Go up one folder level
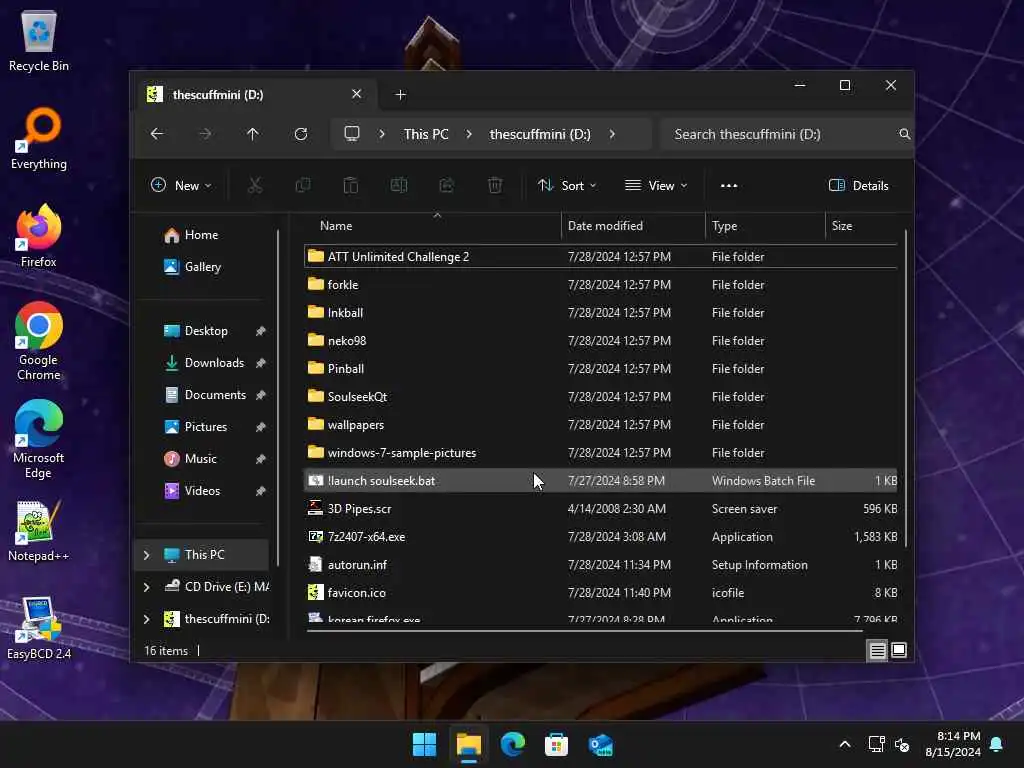1024x768 pixels. [253, 134]
